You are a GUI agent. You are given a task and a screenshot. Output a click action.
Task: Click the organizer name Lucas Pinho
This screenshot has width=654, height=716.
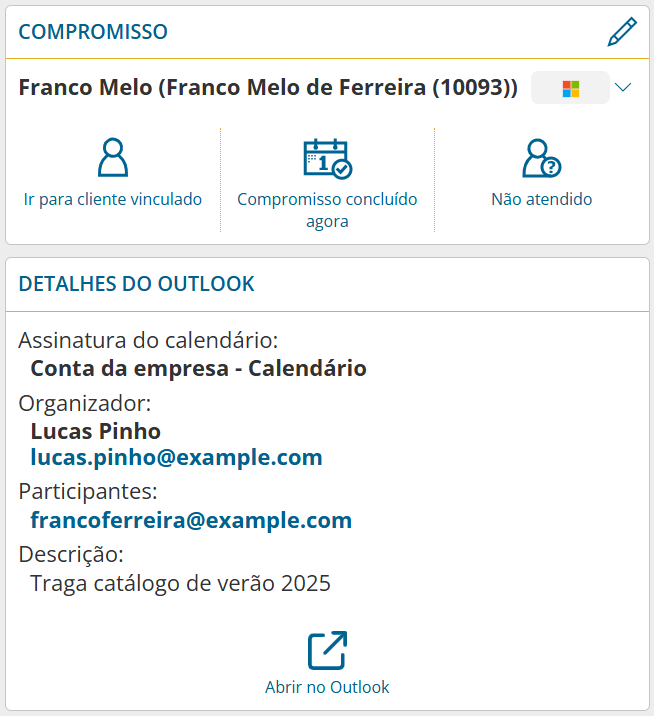[x=96, y=432]
